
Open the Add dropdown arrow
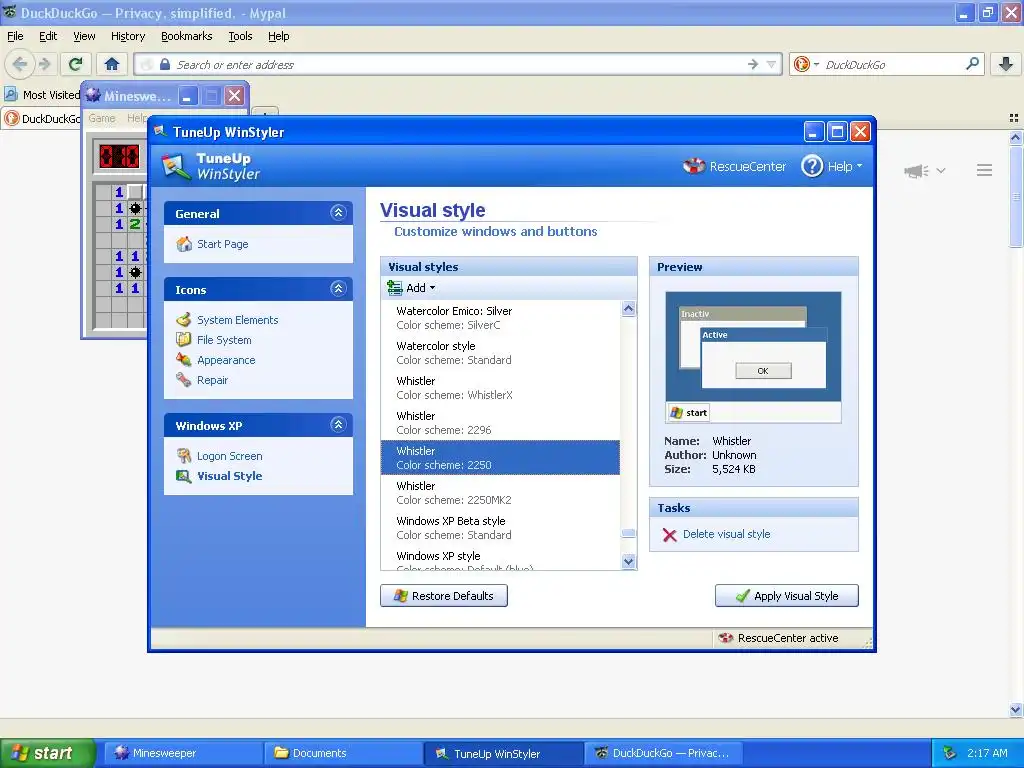432,288
